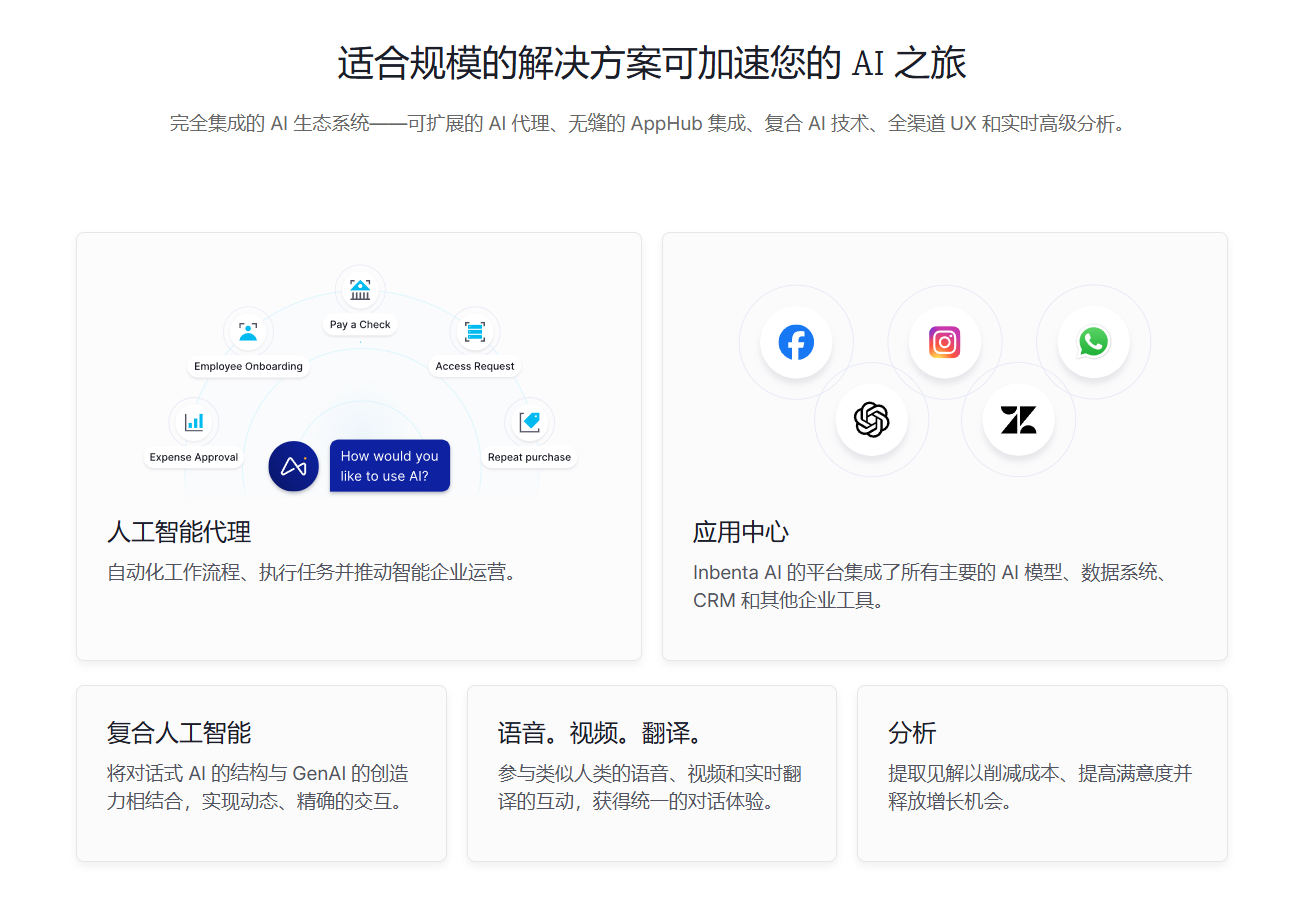Click the Expense Approval bar chart icon
This screenshot has height=900, width=1290.
194,422
